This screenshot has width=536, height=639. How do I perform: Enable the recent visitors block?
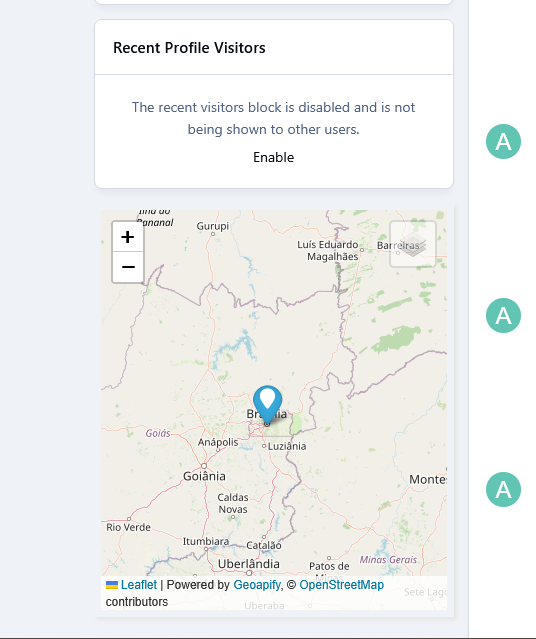pos(274,157)
